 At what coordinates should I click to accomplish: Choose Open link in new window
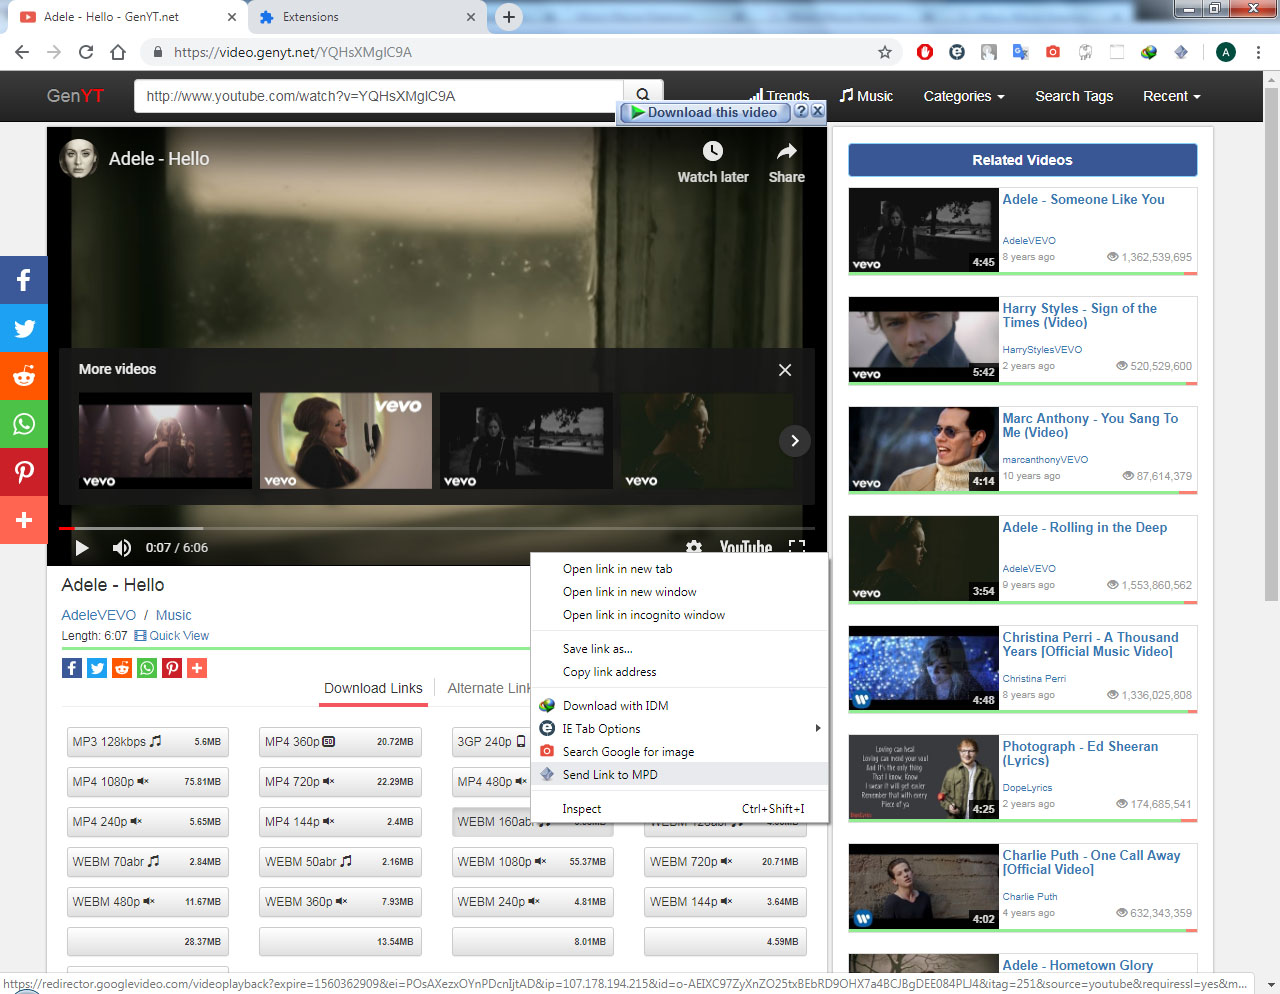[x=680, y=592]
